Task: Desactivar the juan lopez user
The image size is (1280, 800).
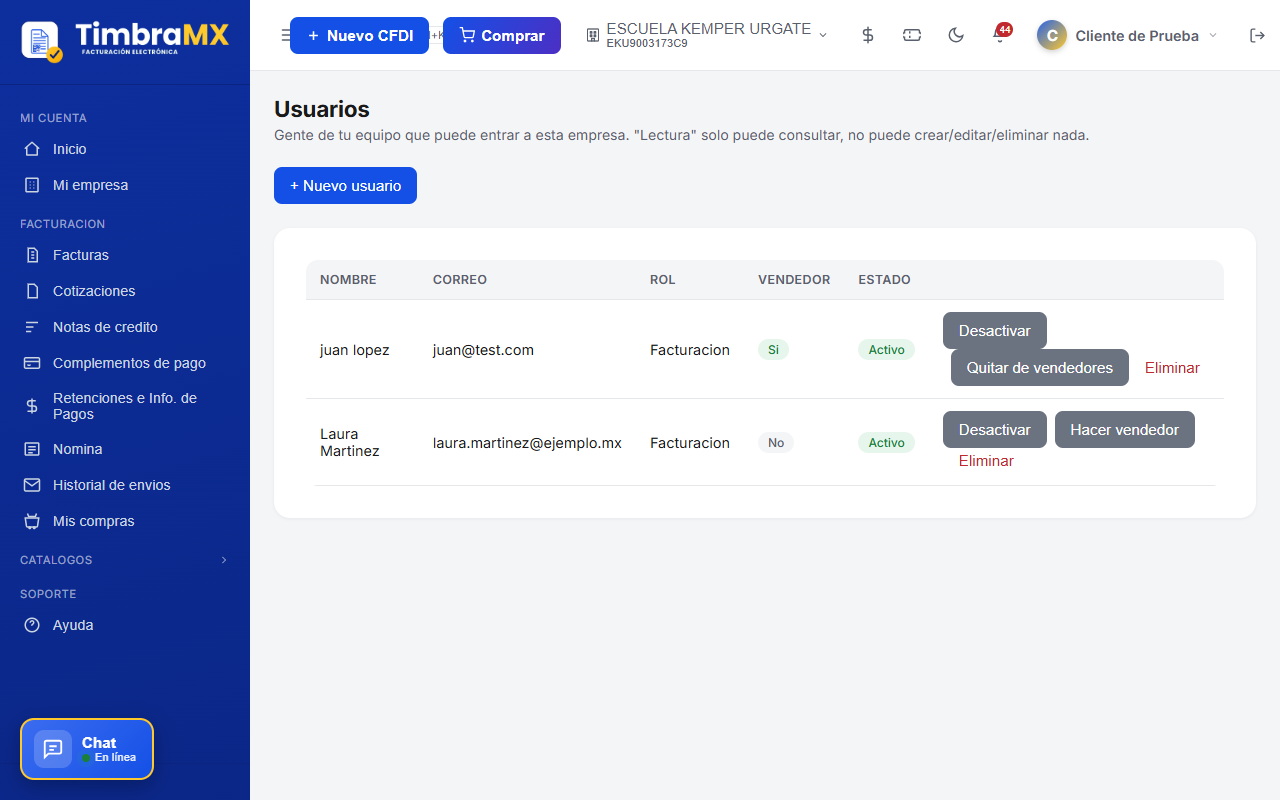Action: click(x=994, y=331)
